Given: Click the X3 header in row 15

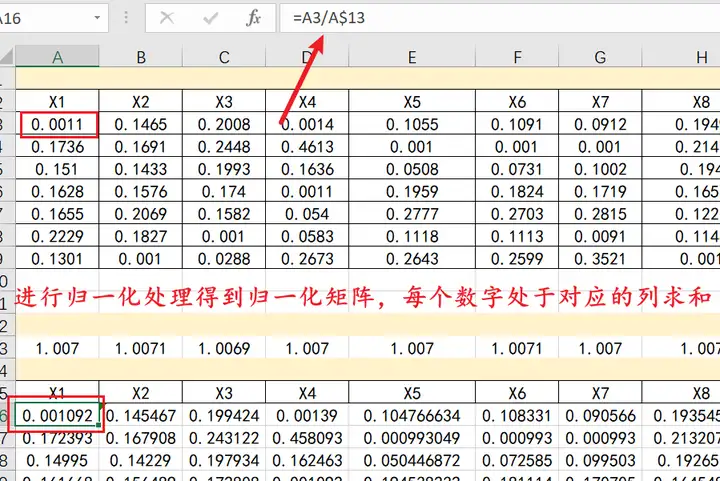Looking at the screenshot, I should pos(224,393).
